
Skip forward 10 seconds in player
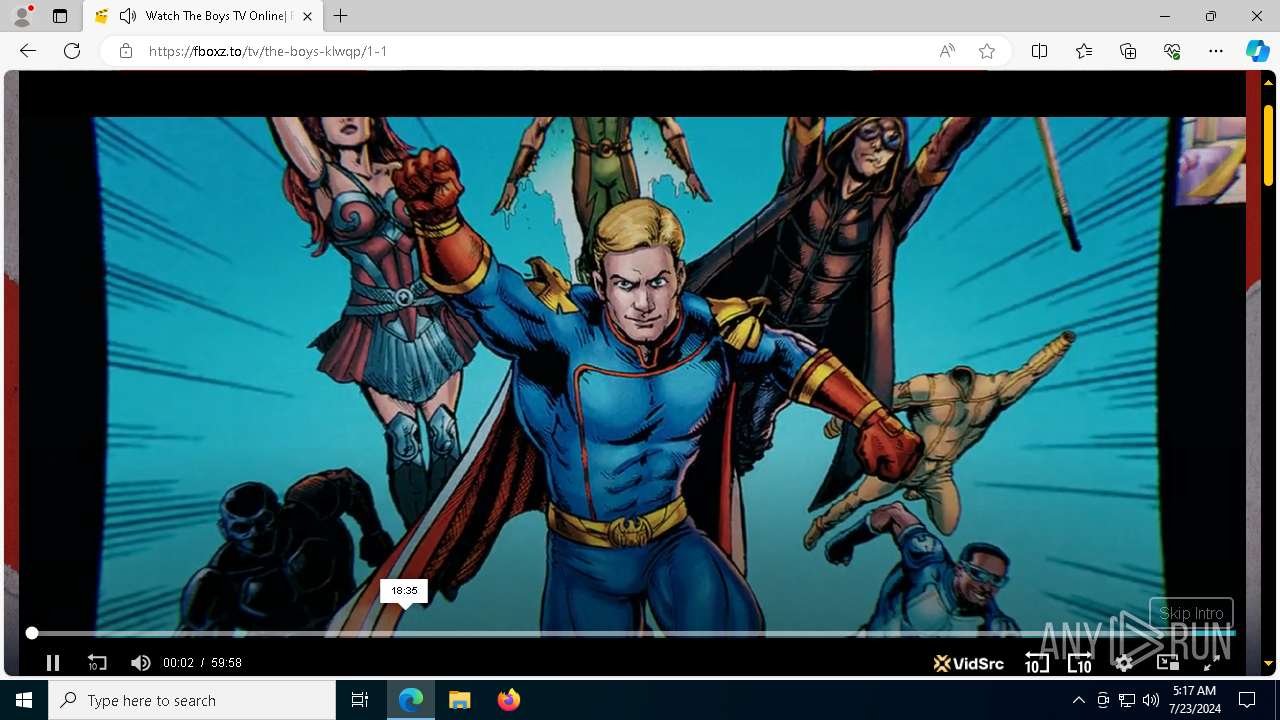click(1080, 662)
